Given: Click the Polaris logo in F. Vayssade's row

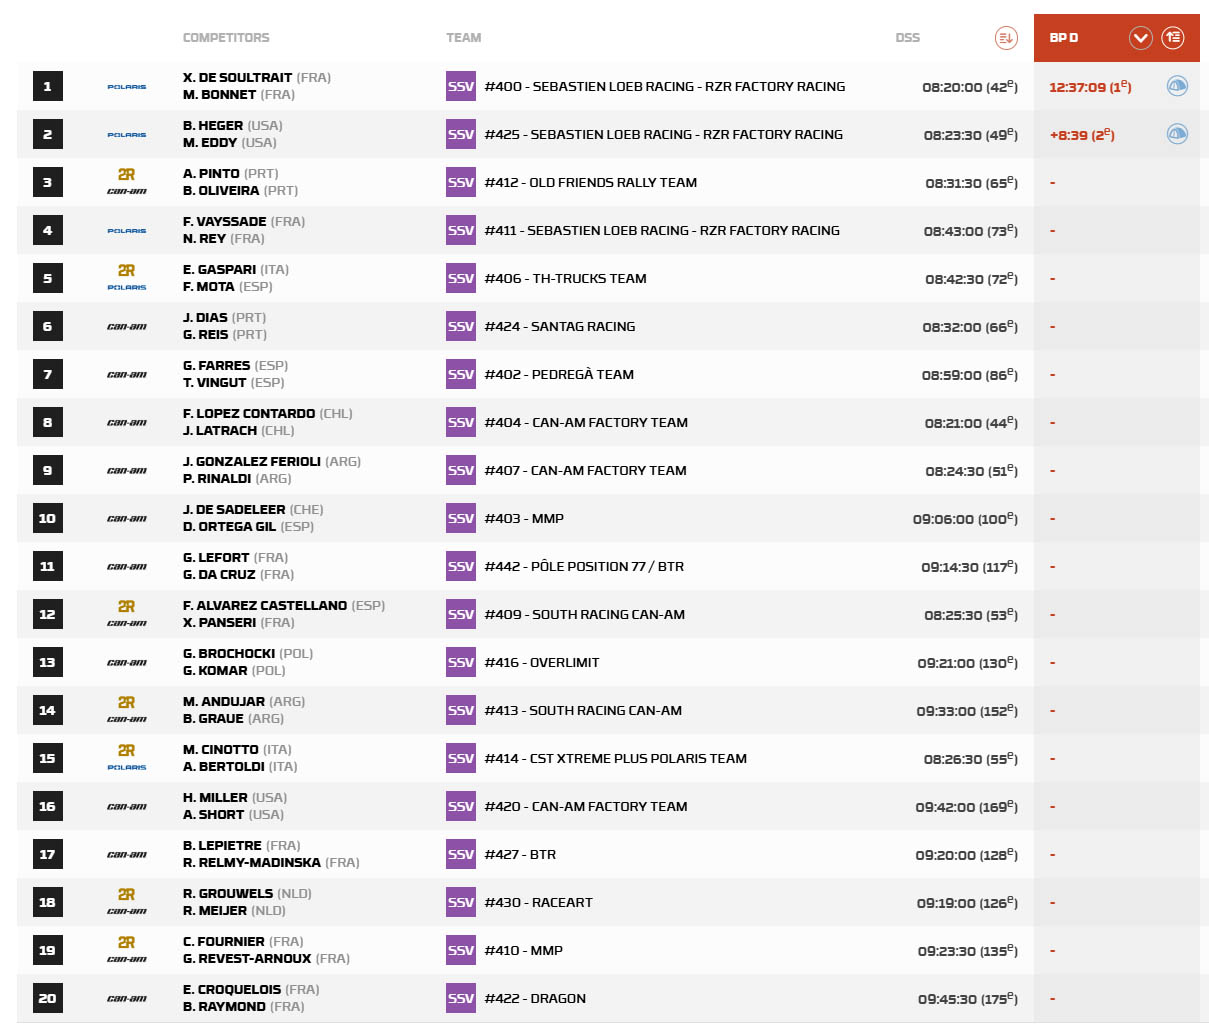Looking at the screenshot, I should click(x=127, y=231).
